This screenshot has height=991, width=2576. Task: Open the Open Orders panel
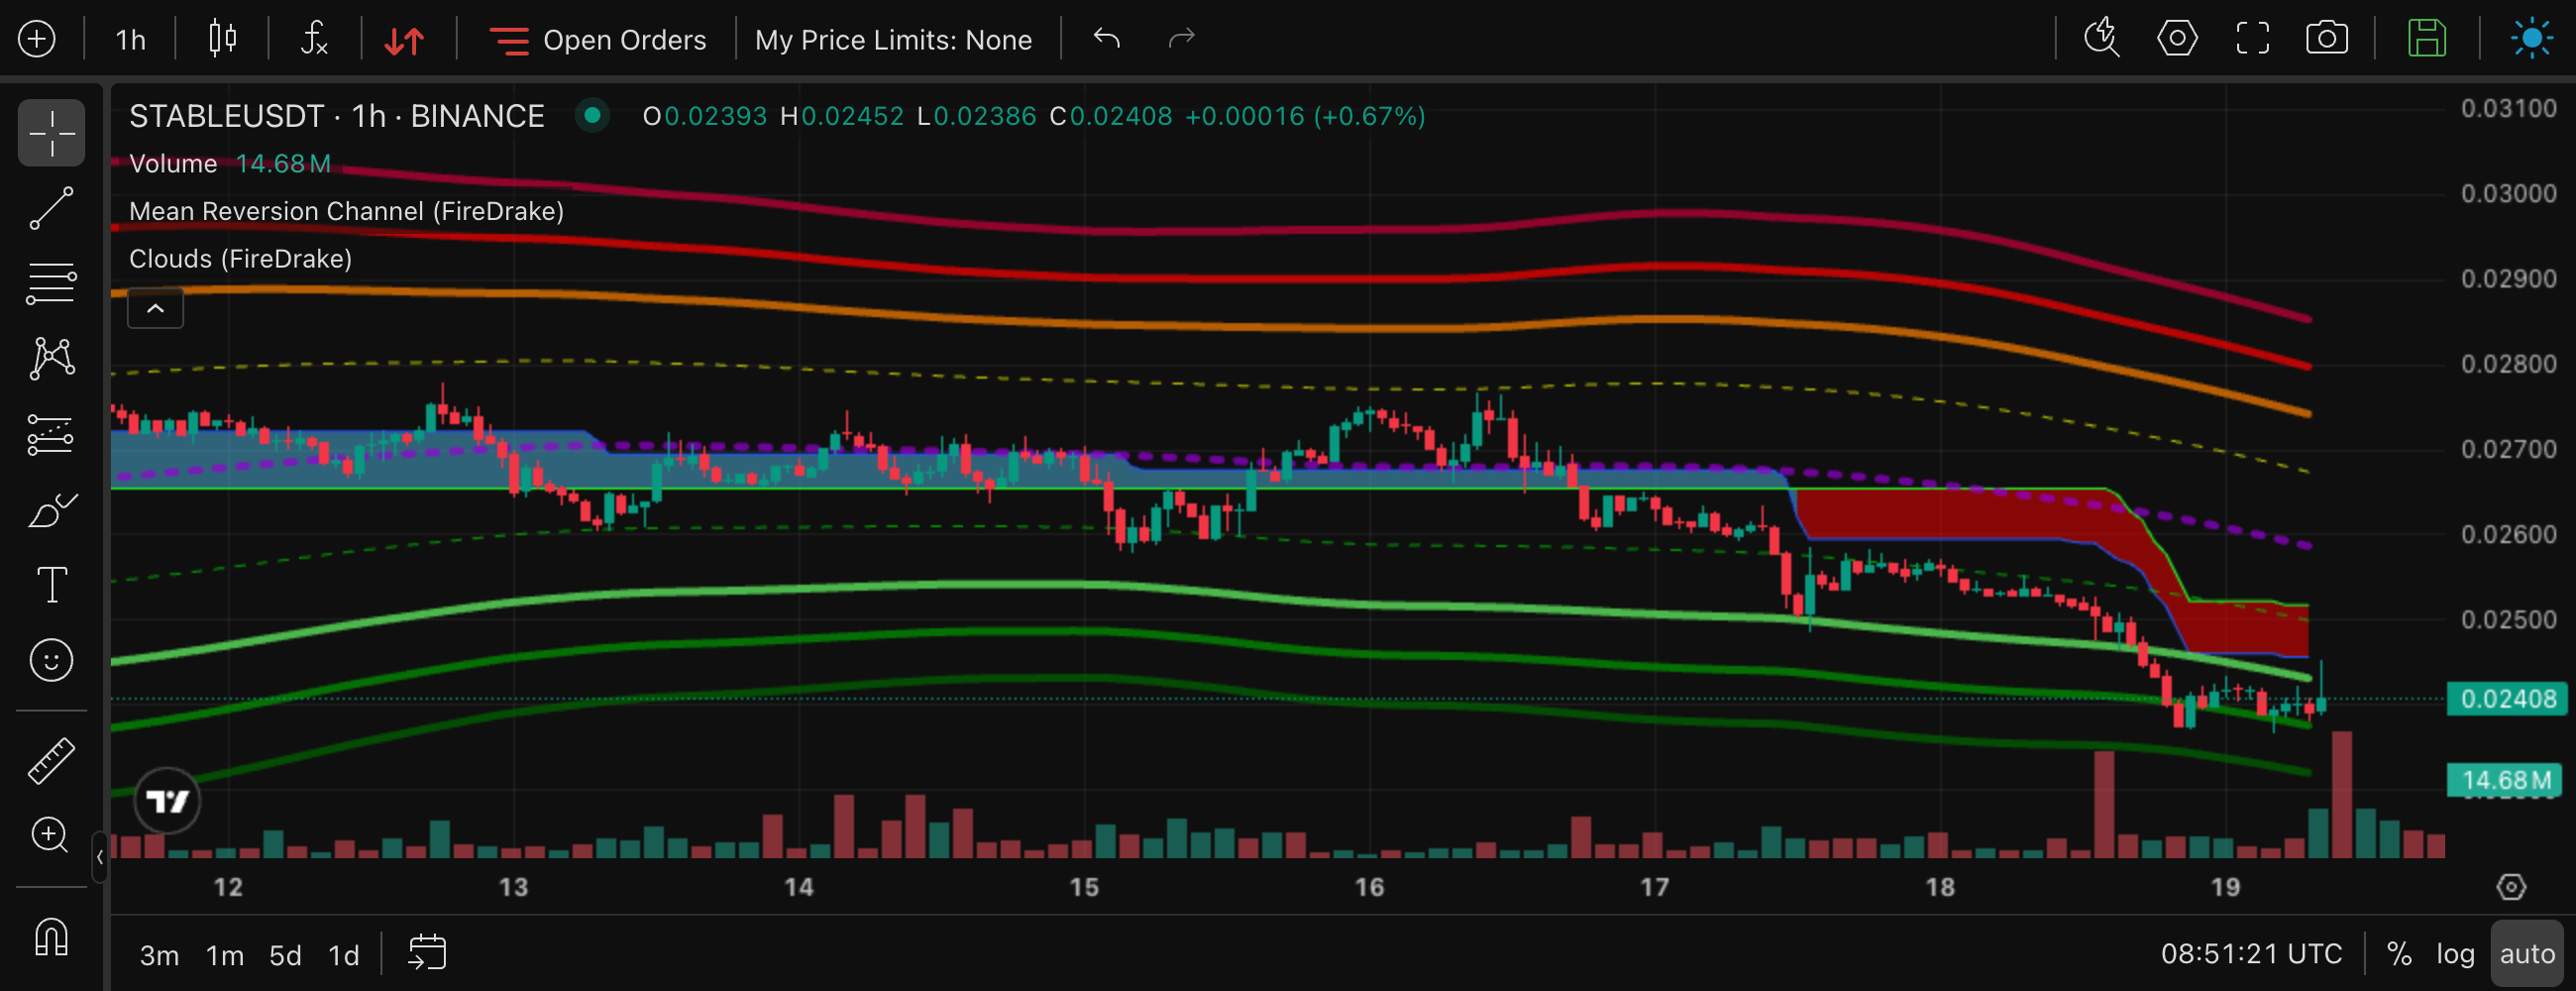point(597,40)
